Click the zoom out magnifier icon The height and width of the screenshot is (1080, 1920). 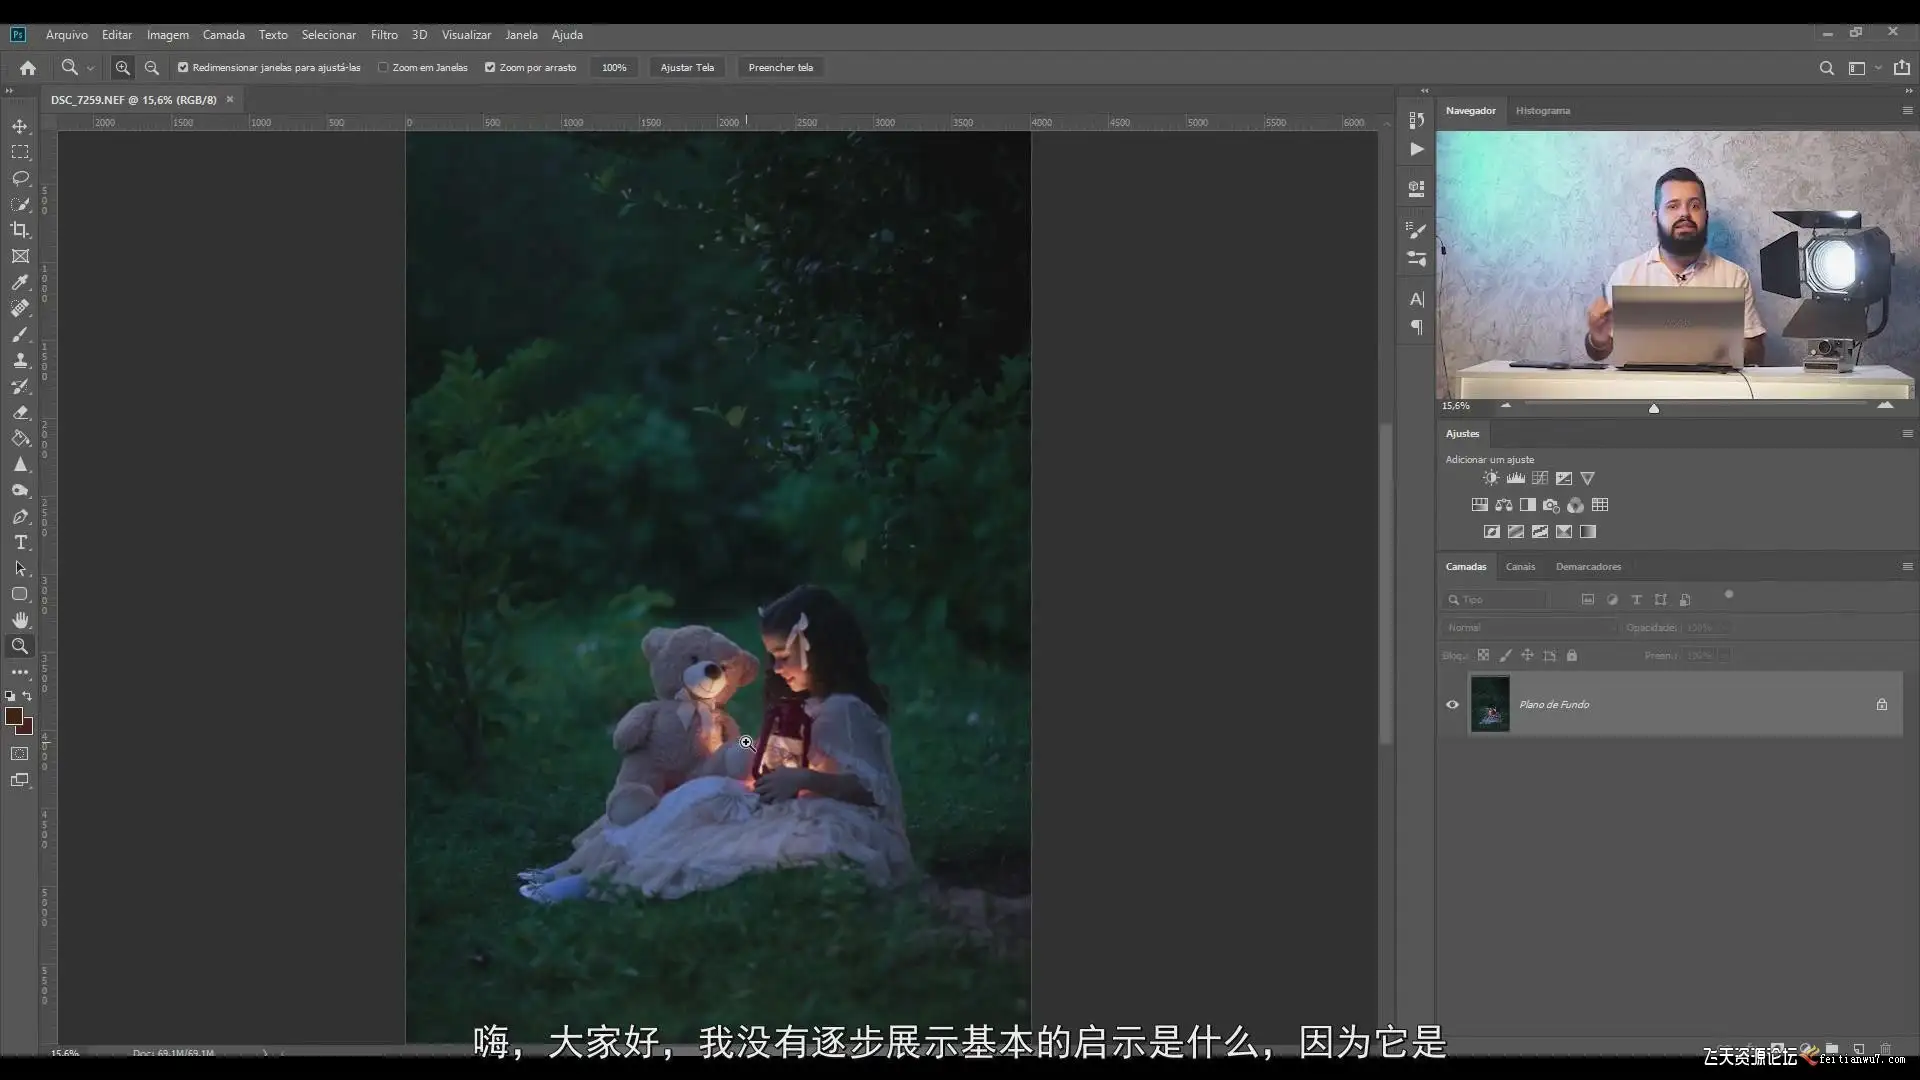[x=152, y=68]
